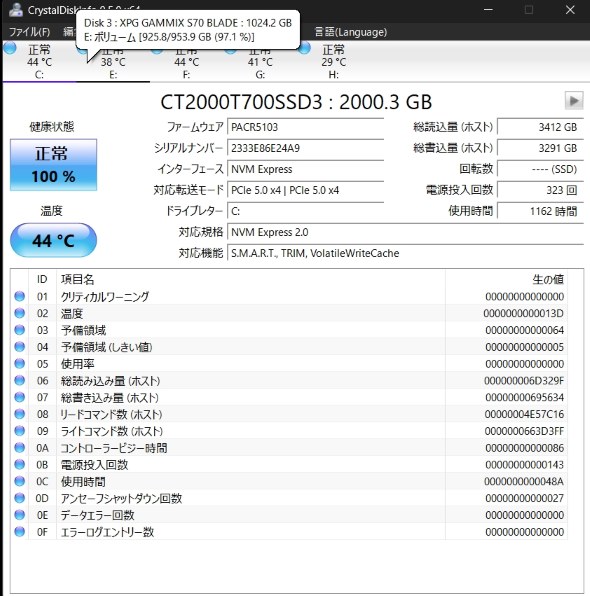Click status dot for ID 04 row
Image resolution: width=590 pixels, height=596 pixels.
click(19, 347)
